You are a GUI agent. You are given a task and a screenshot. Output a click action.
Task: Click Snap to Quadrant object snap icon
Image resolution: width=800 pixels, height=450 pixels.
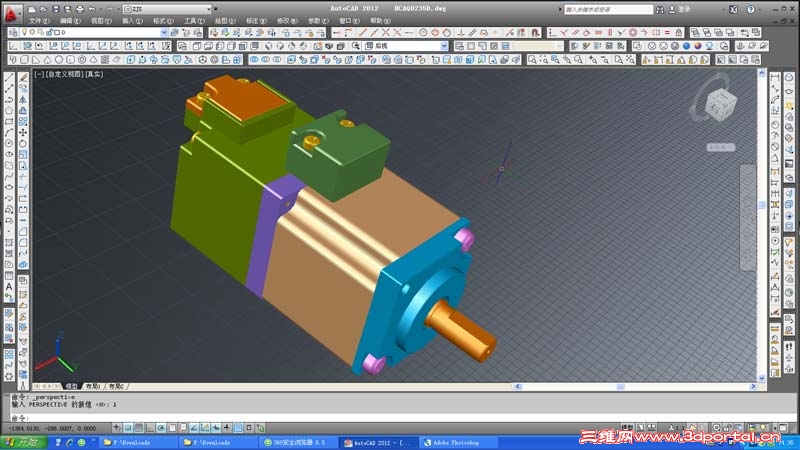point(435,33)
